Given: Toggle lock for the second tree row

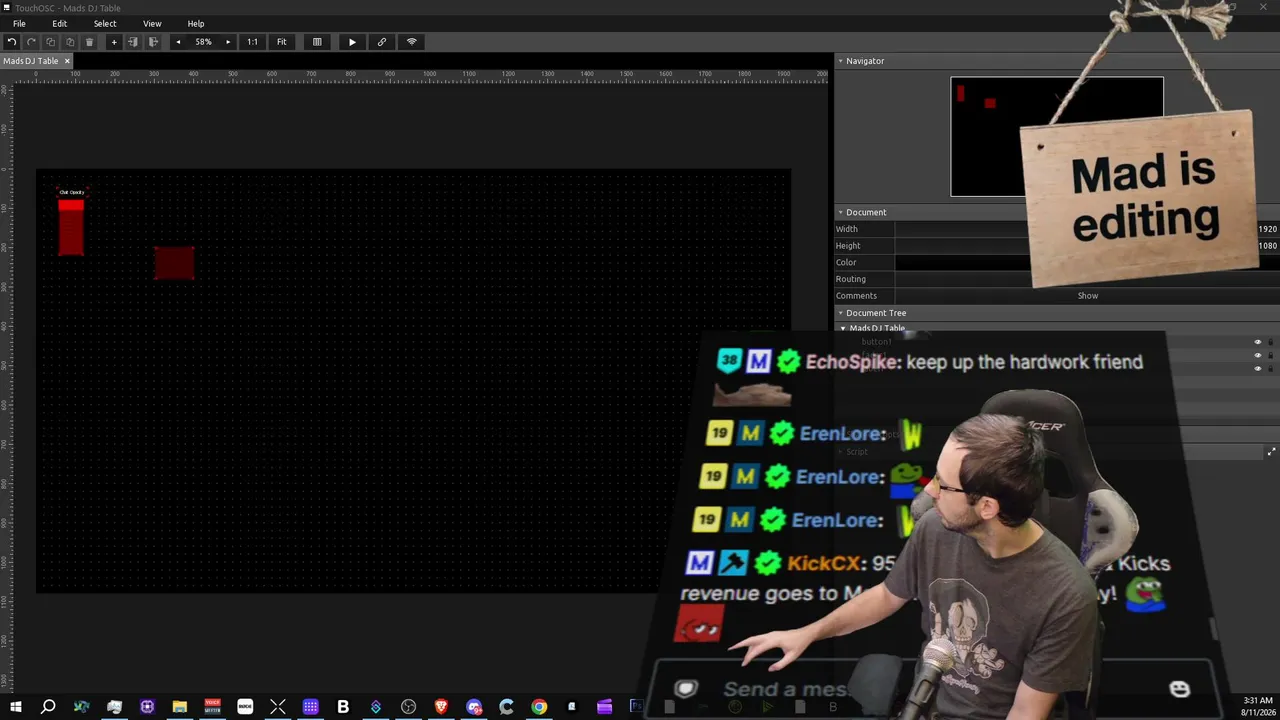Looking at the screenshot, I should (1271, 355).
